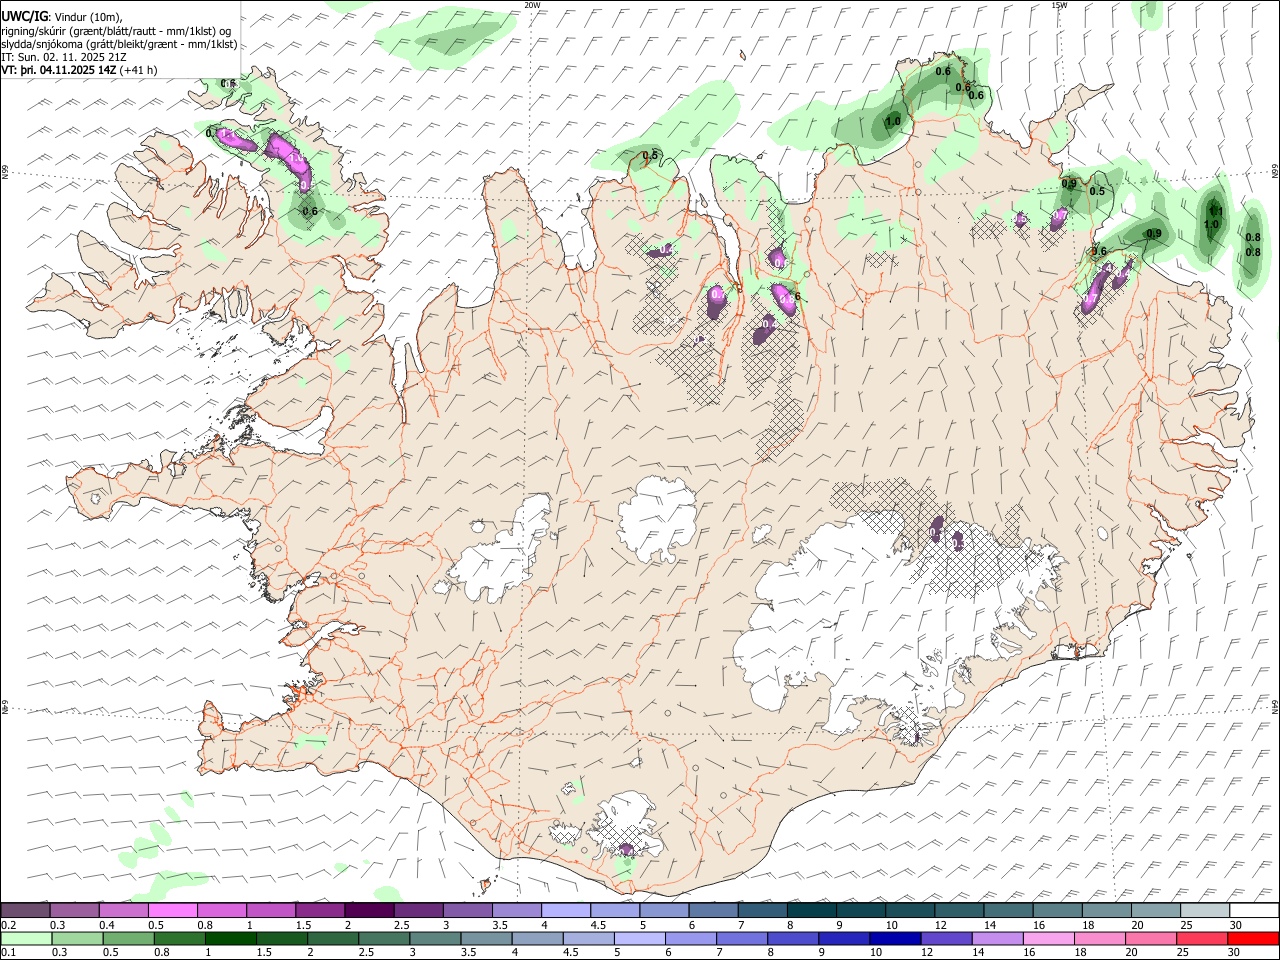Click the '20W' longitude label
Image resolution: width=1280 pixels, height=960 pixels.
(532, 5)
